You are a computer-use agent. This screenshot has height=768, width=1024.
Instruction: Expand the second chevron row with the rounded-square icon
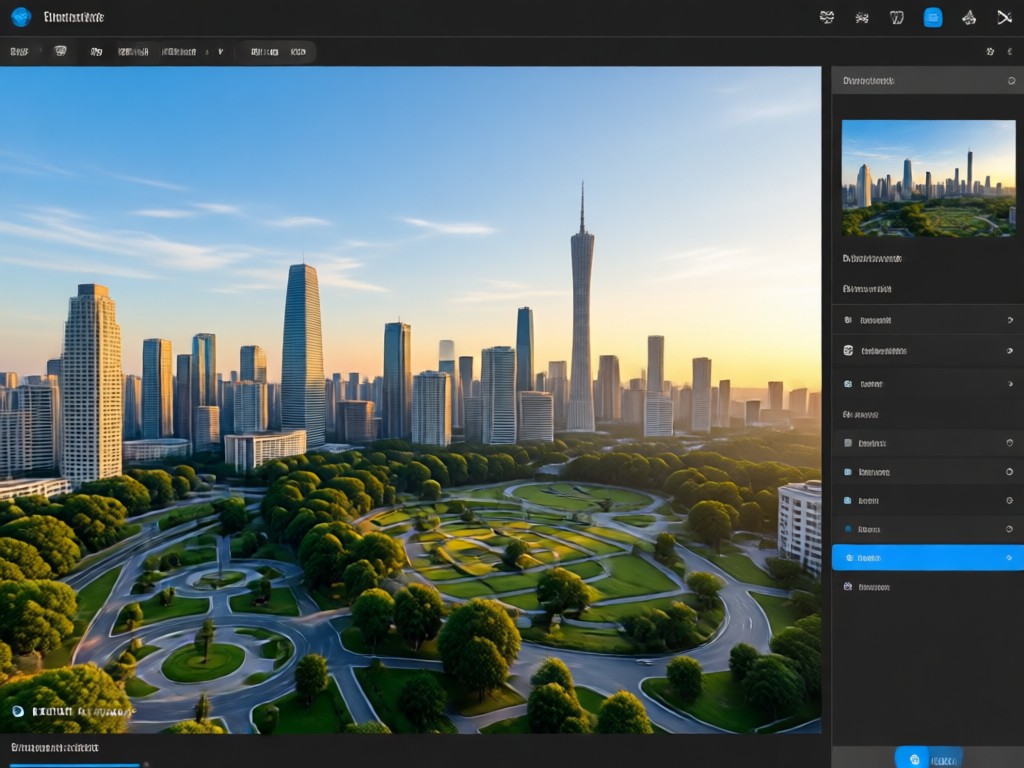(927, 351)
